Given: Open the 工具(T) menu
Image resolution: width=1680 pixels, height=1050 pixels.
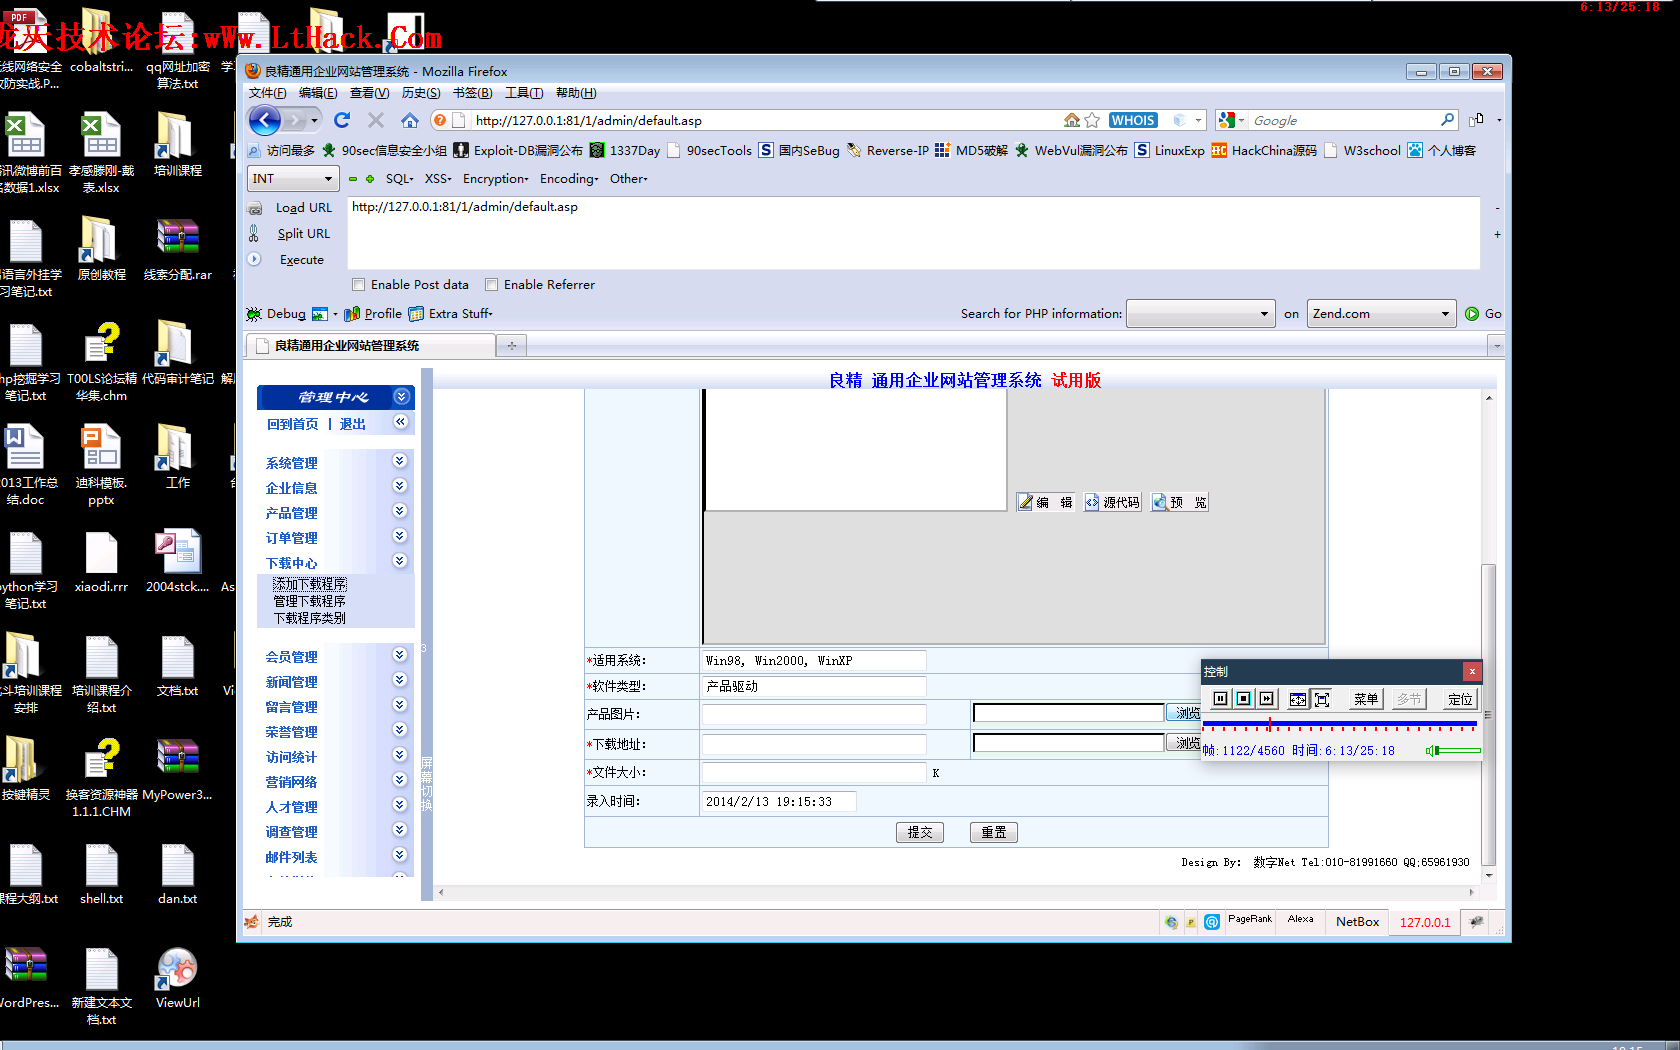Looking at the screenshot, I should pos(524,93).
